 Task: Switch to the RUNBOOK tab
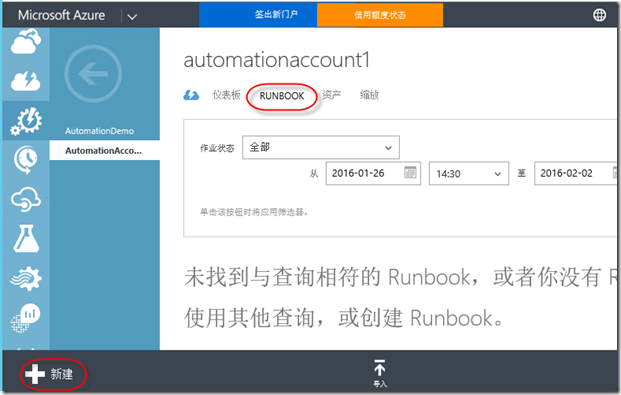pos(282,96)
